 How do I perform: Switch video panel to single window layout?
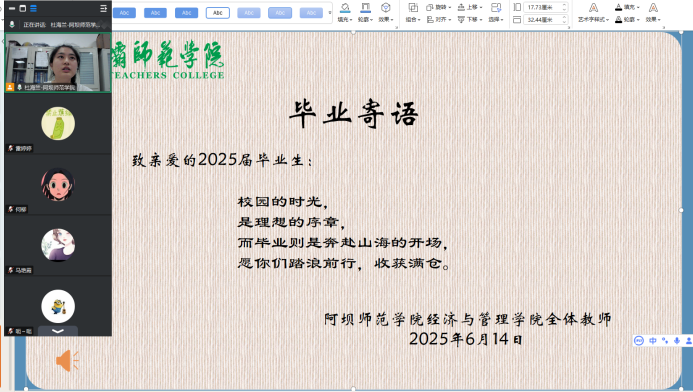(x=23, y=8)
